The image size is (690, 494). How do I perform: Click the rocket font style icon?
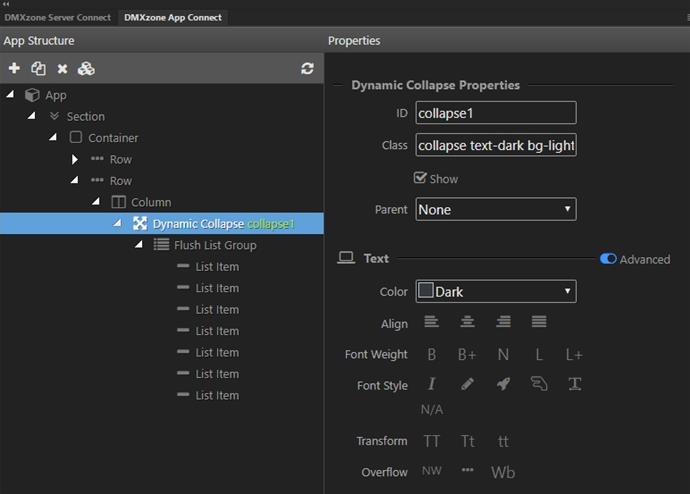pyautogui.click(x=503, y=384)
